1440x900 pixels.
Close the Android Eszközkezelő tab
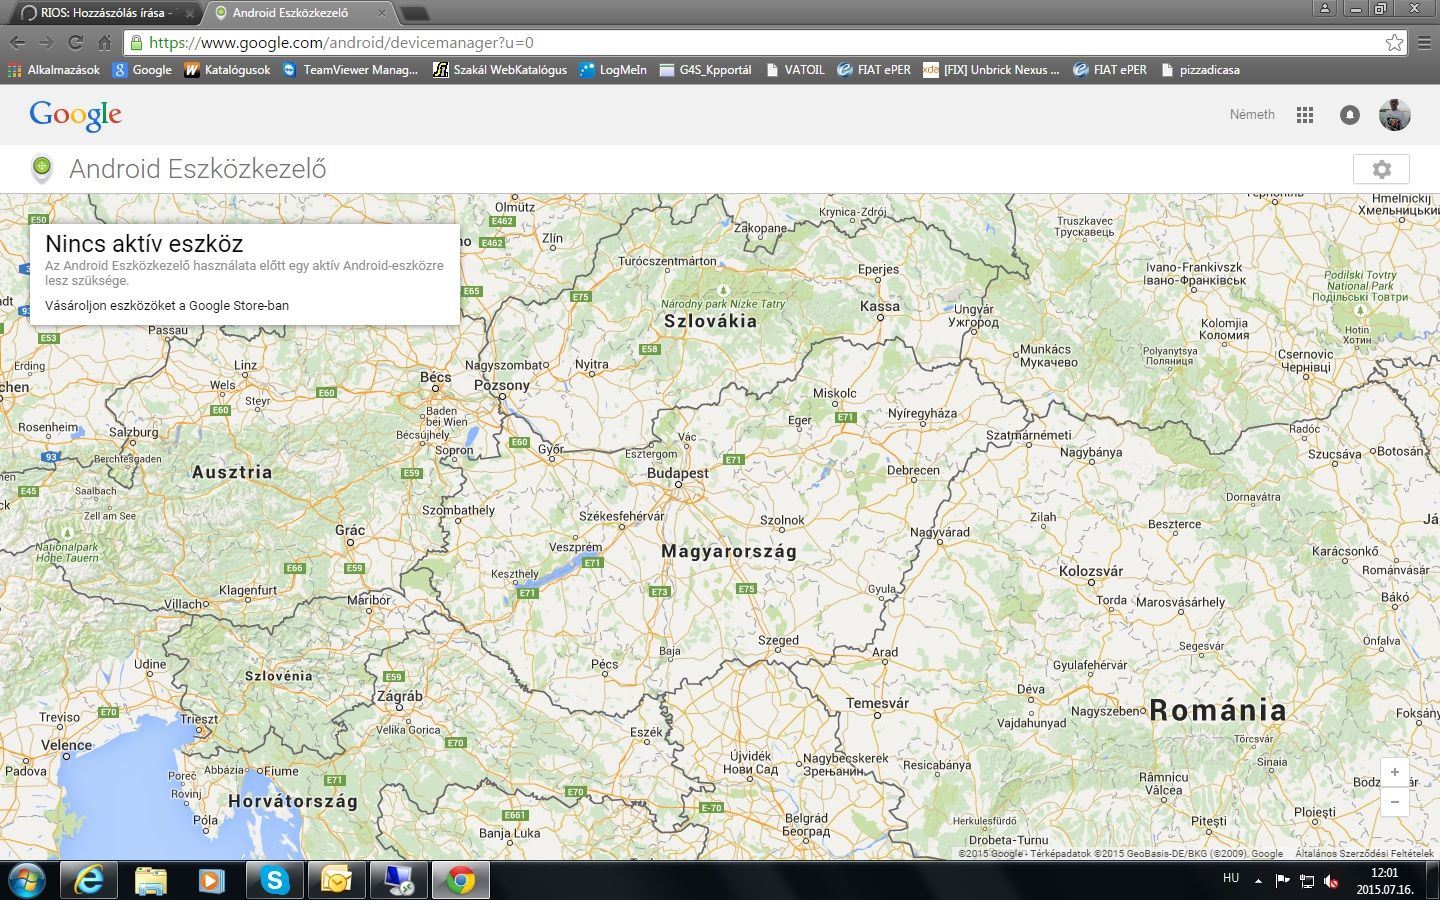click(382, 14)
